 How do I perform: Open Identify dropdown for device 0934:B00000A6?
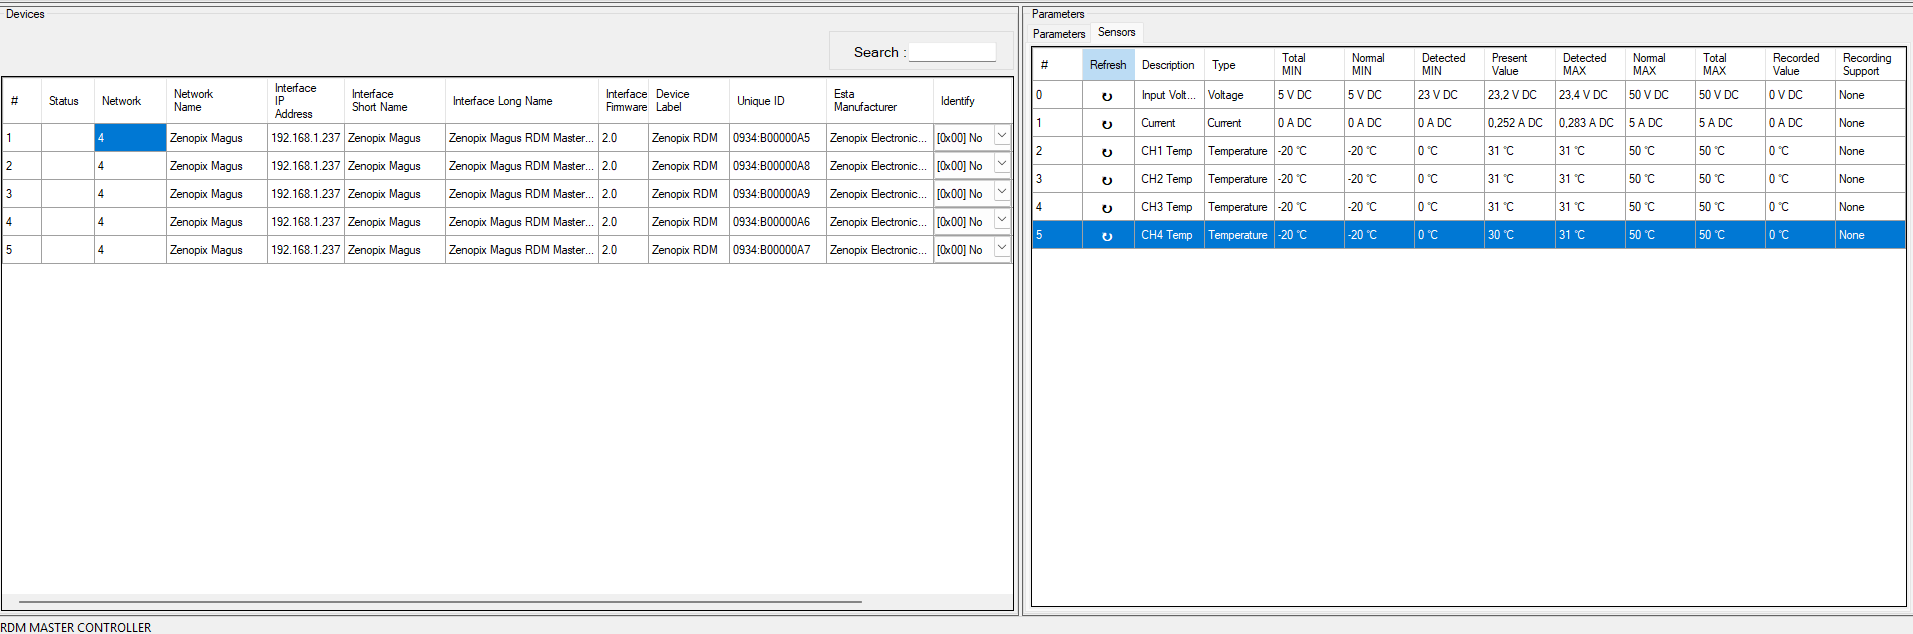pos(1001,221)
